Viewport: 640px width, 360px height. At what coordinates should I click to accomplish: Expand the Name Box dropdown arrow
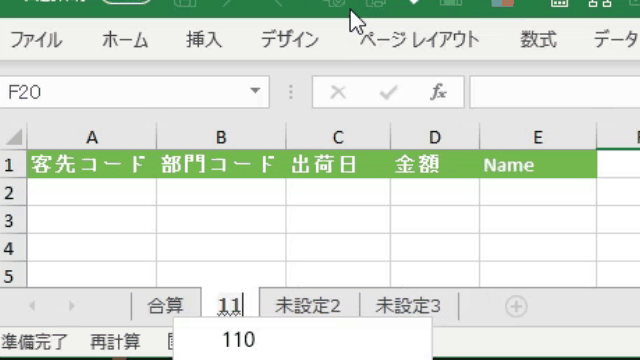point(256,91)
